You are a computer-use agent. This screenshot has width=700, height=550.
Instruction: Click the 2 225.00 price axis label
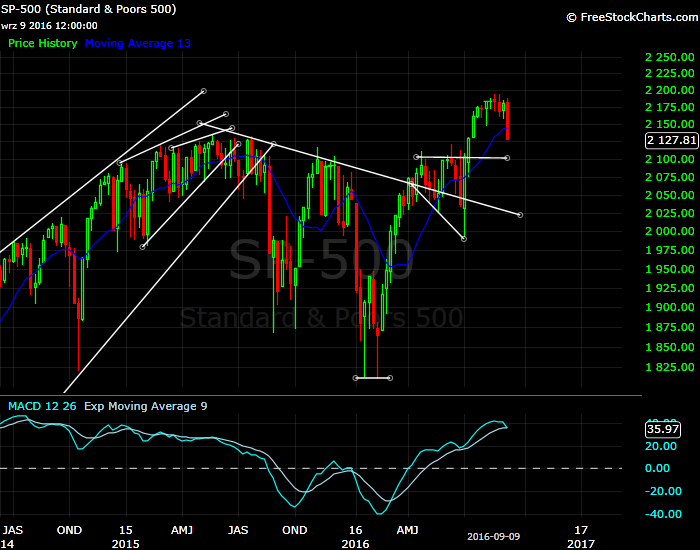[x=670, y=73]
